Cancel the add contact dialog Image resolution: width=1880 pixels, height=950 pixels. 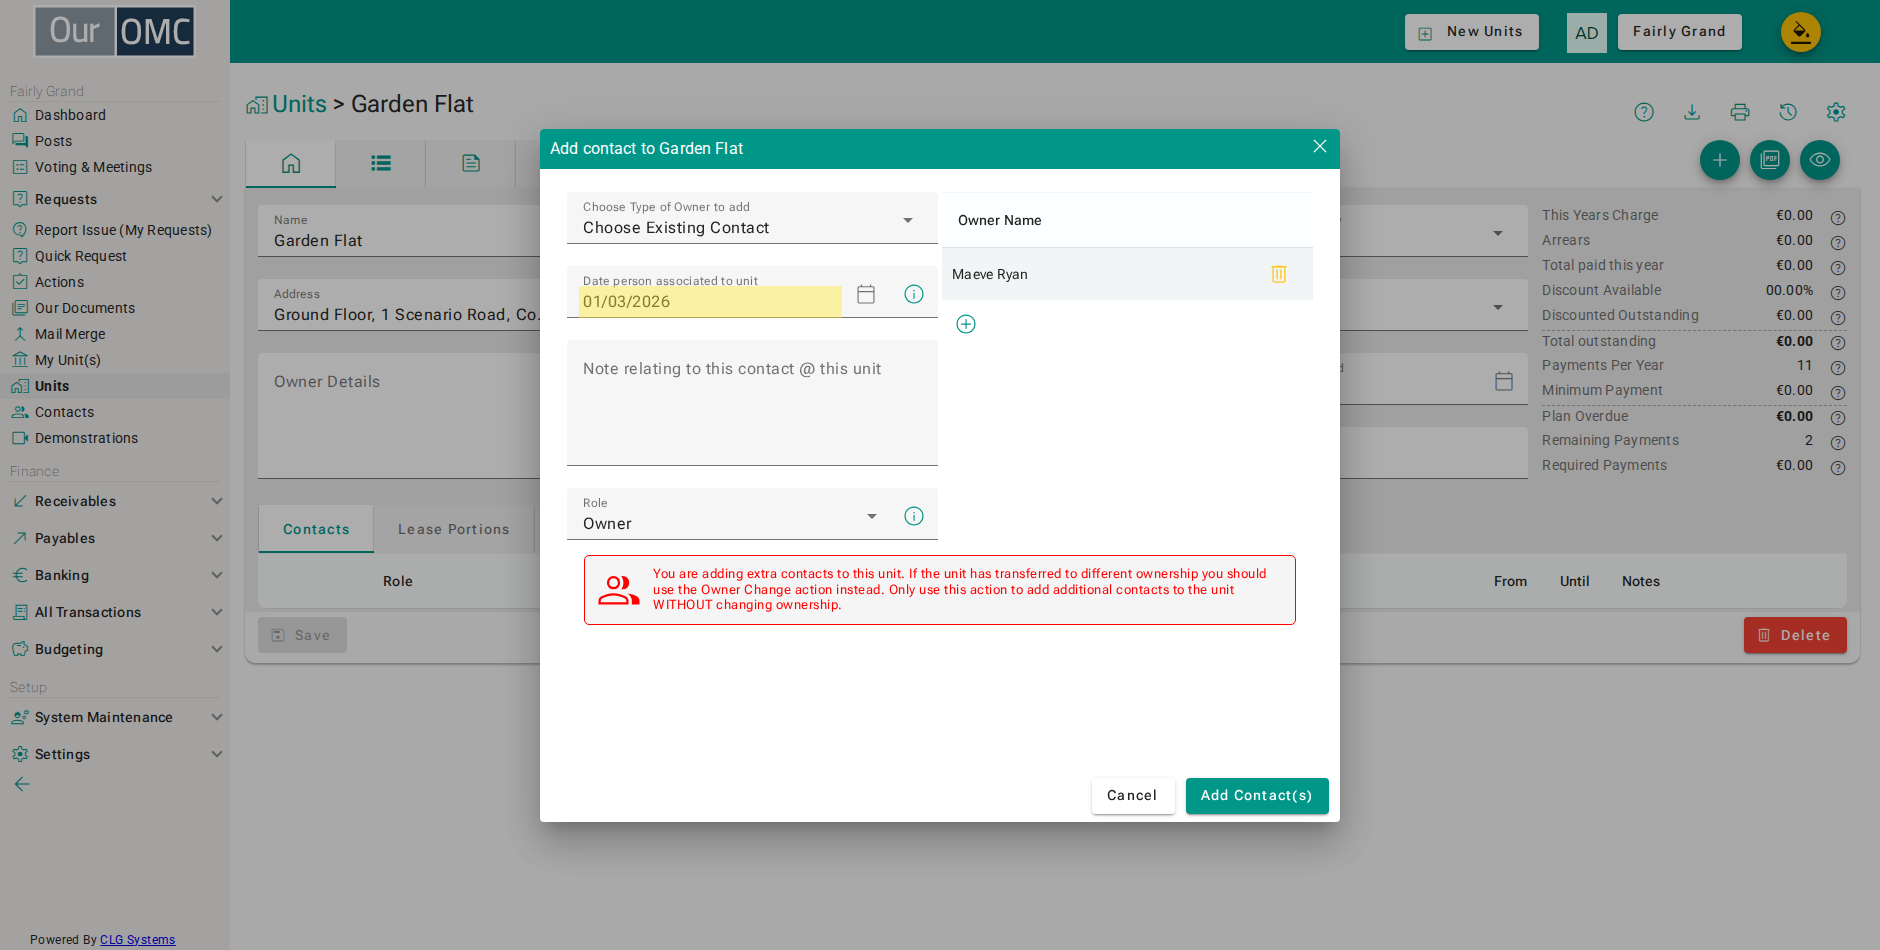(1132, 796)
